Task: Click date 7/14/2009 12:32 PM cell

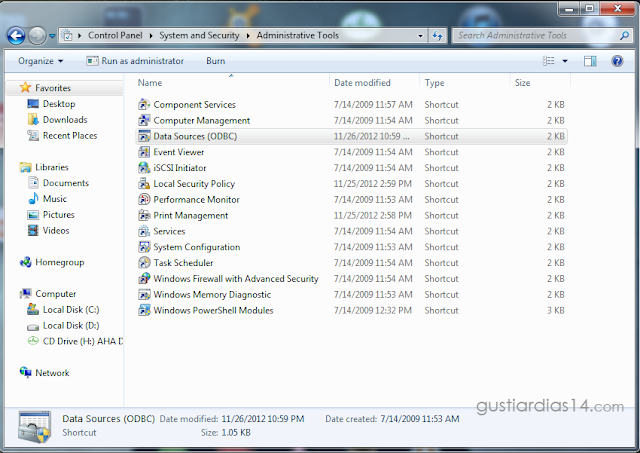Action: [x=373, y=311]
